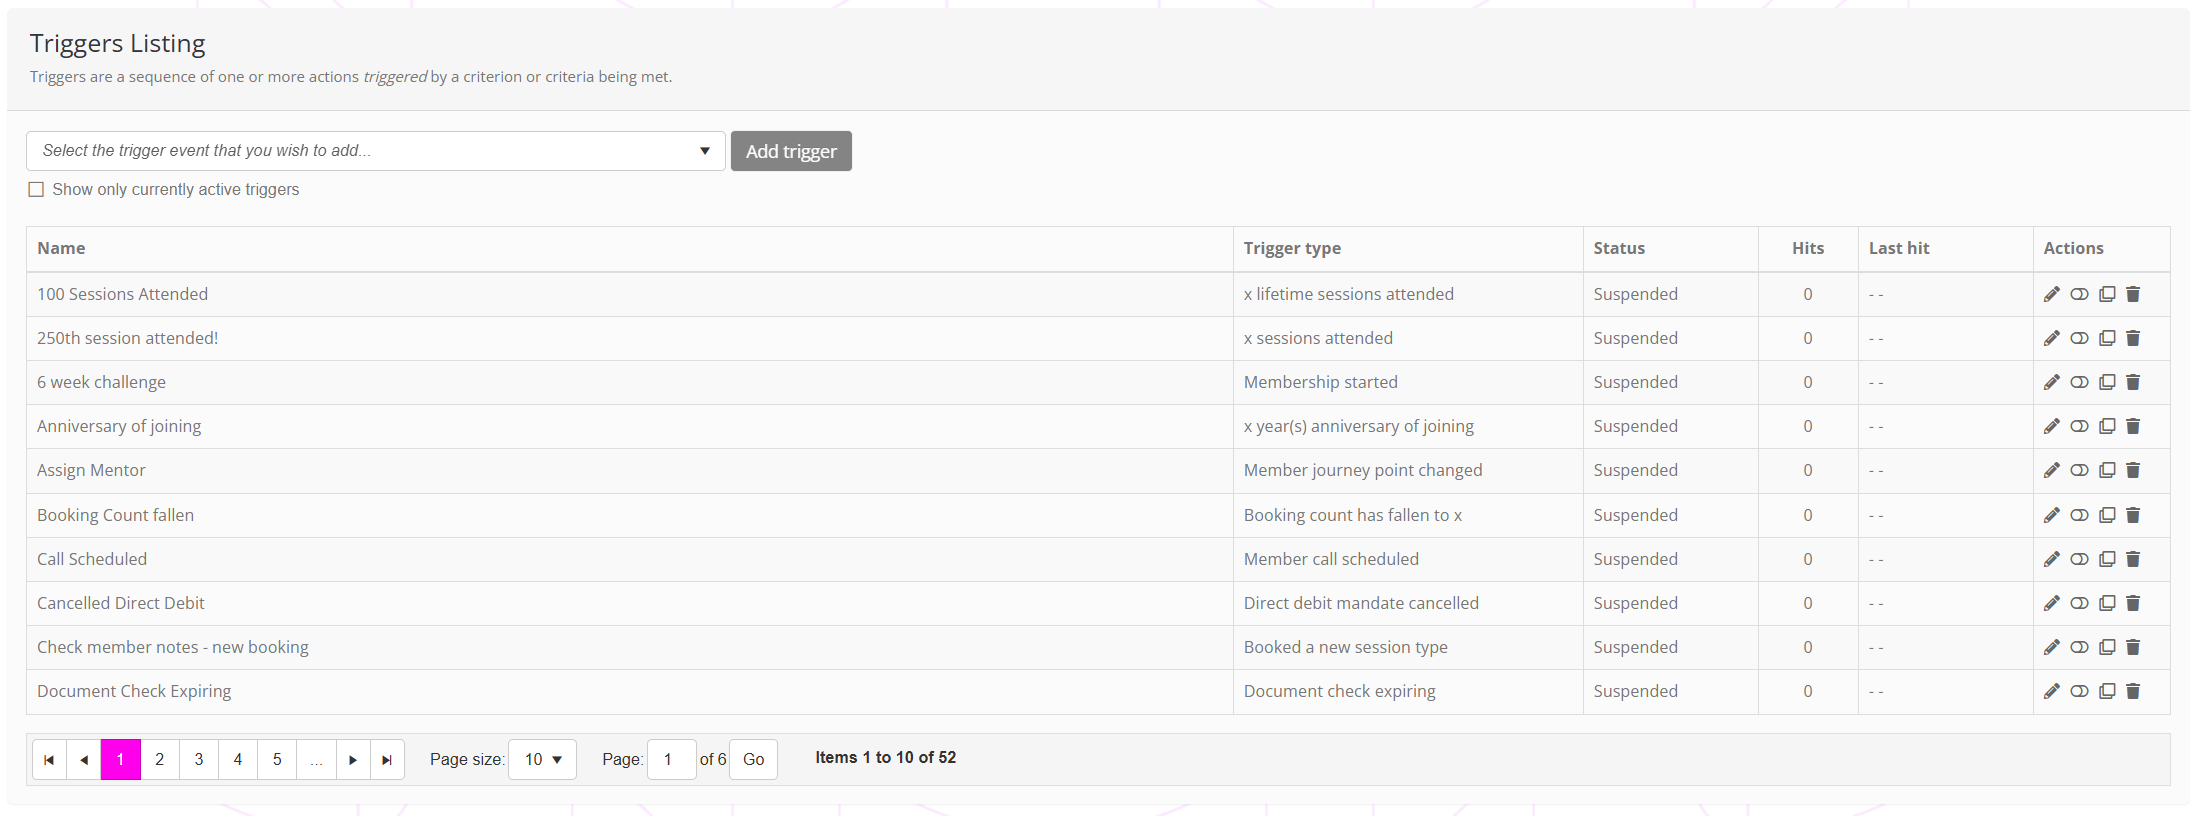Click the Page number input field
Viewport: 2200px width, 816px height.
pos(671,760)
